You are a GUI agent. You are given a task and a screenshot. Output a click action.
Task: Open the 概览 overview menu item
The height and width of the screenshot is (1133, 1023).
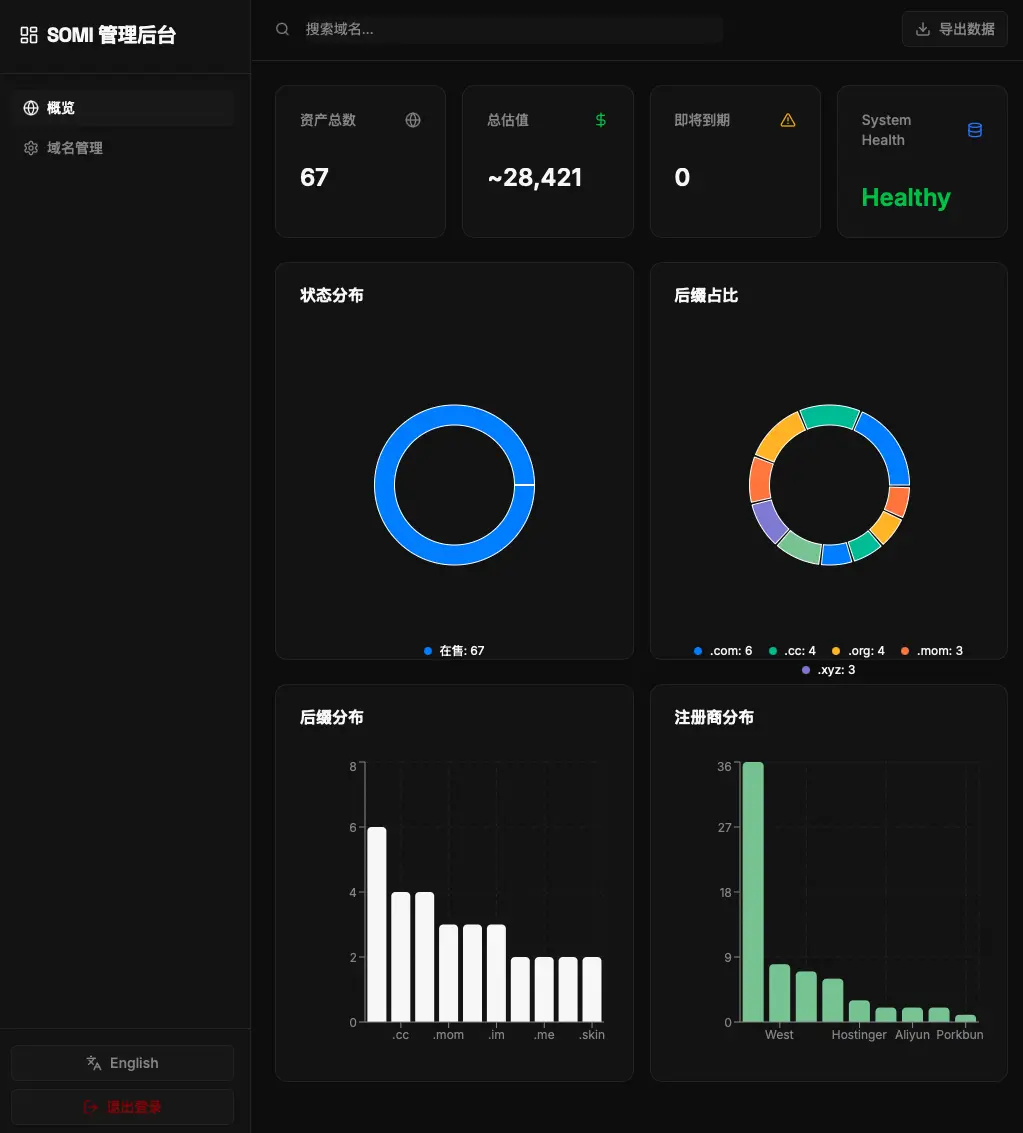click(x=123, y=108)
